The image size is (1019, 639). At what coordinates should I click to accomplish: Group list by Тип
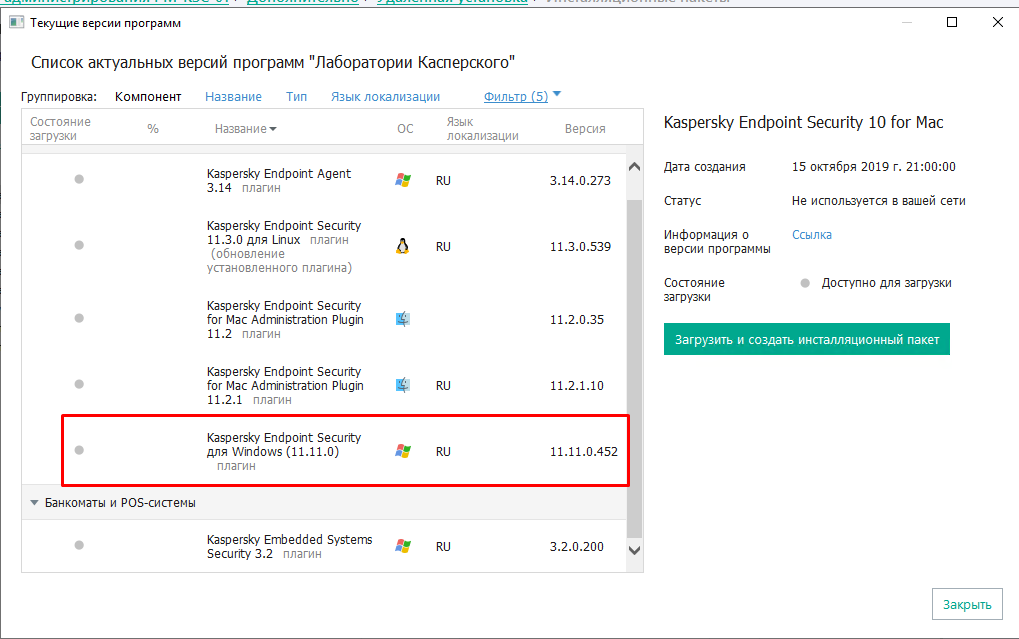coord(296,97)
